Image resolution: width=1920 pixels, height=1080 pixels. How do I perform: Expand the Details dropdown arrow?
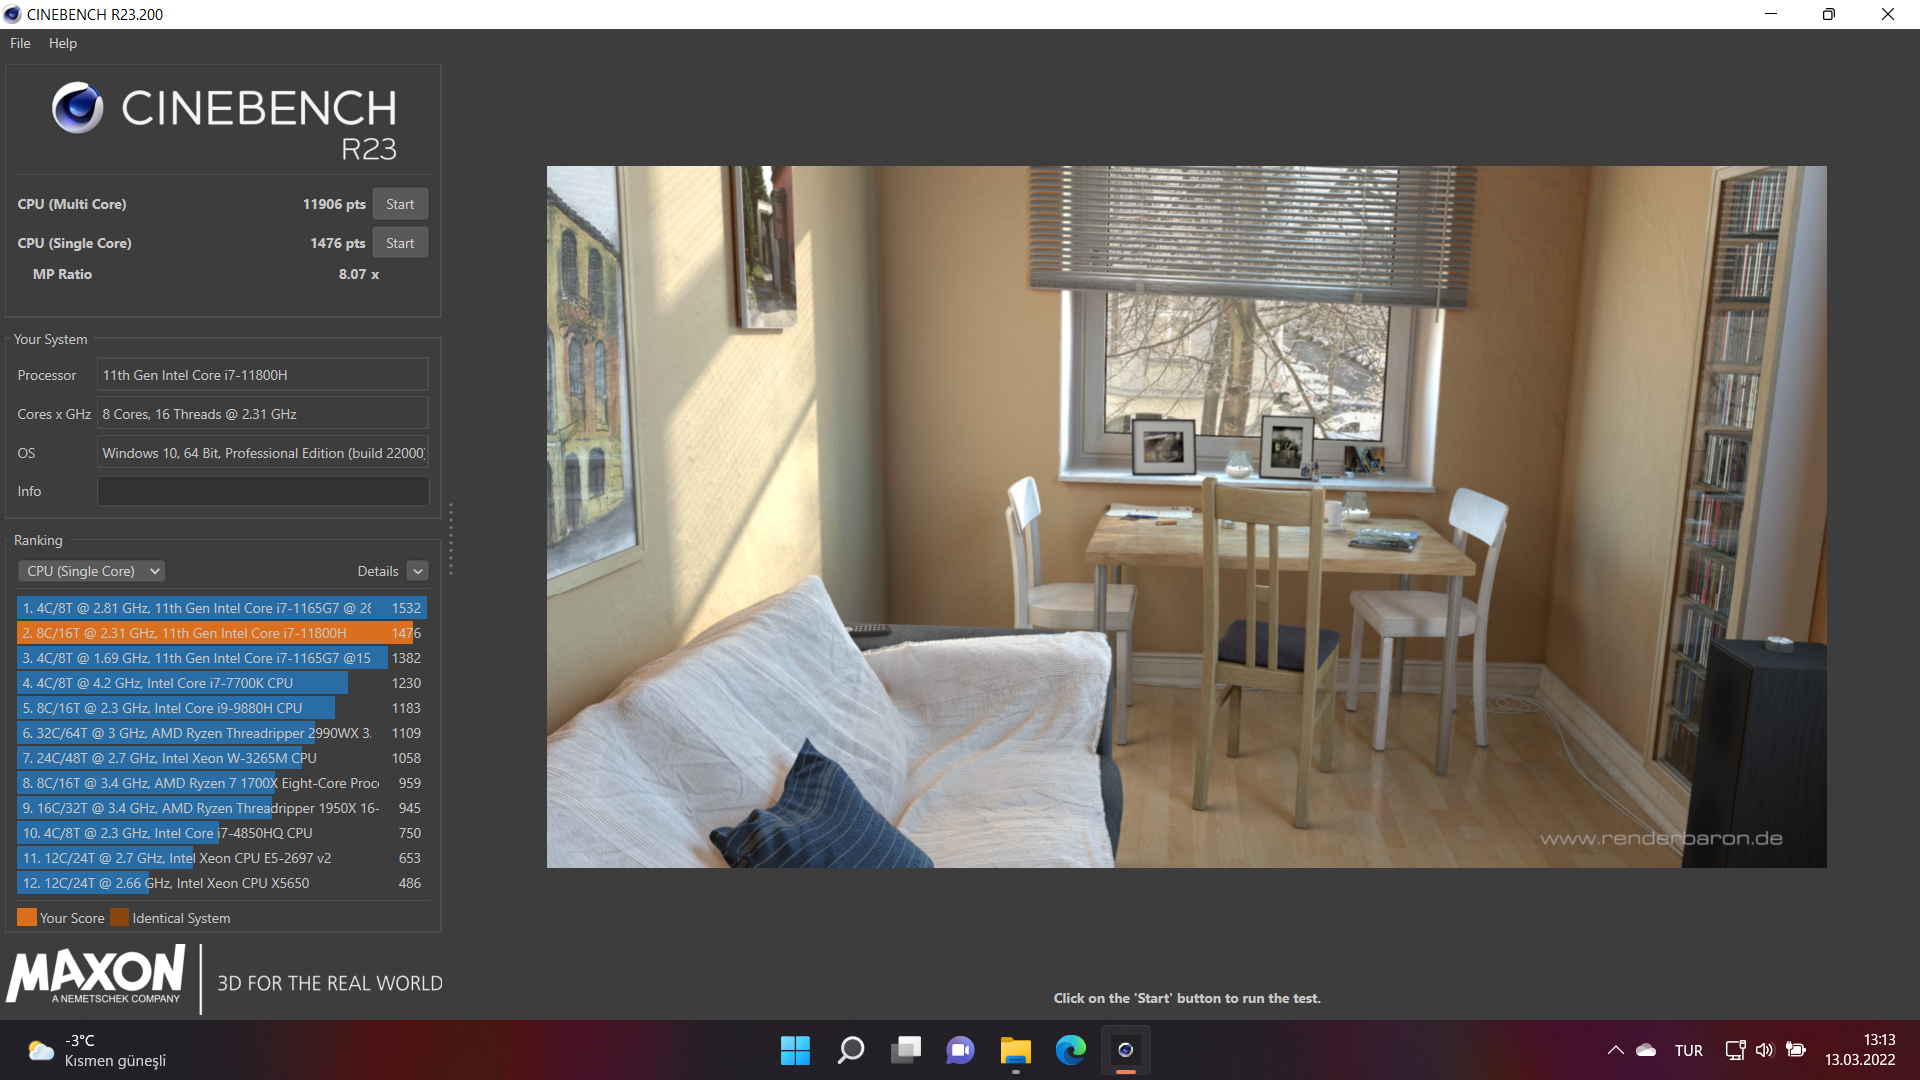418,571
